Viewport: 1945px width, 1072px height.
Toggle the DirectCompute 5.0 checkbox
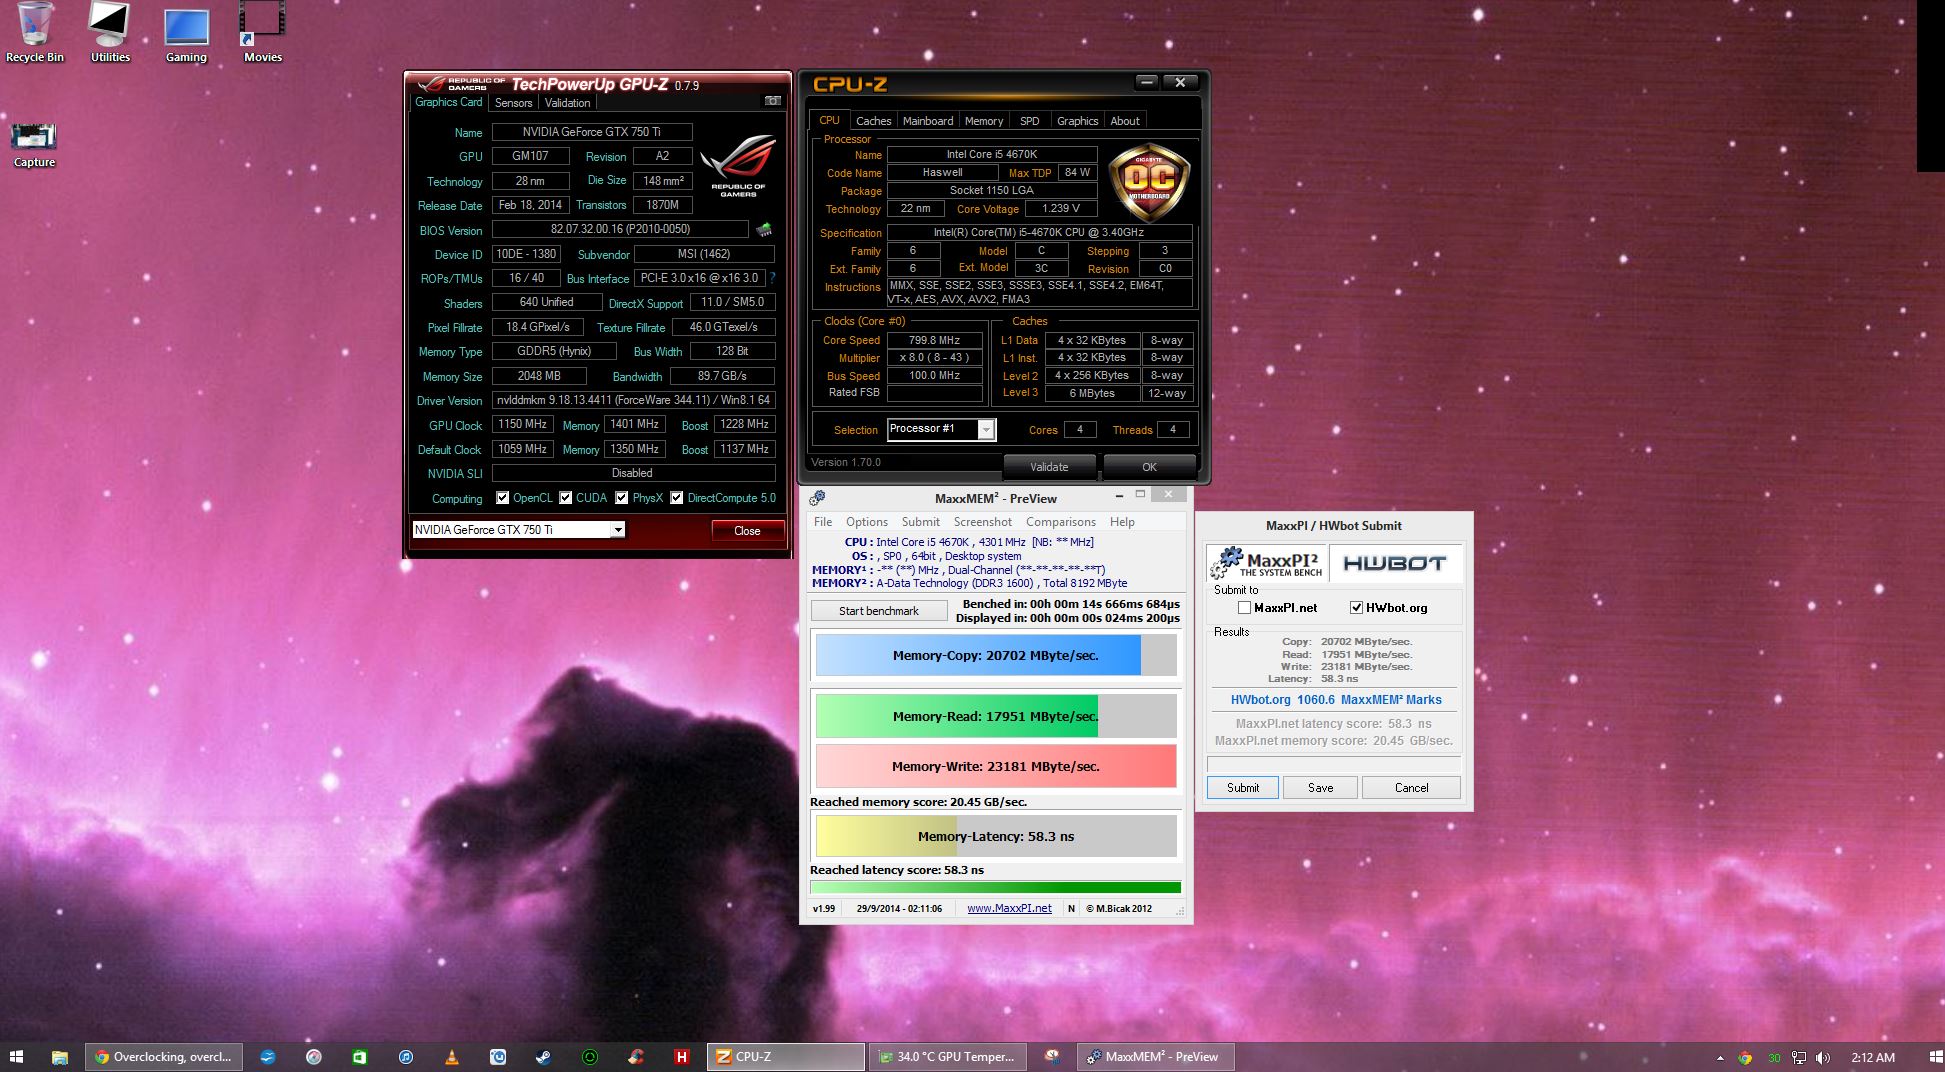[677, 498]
